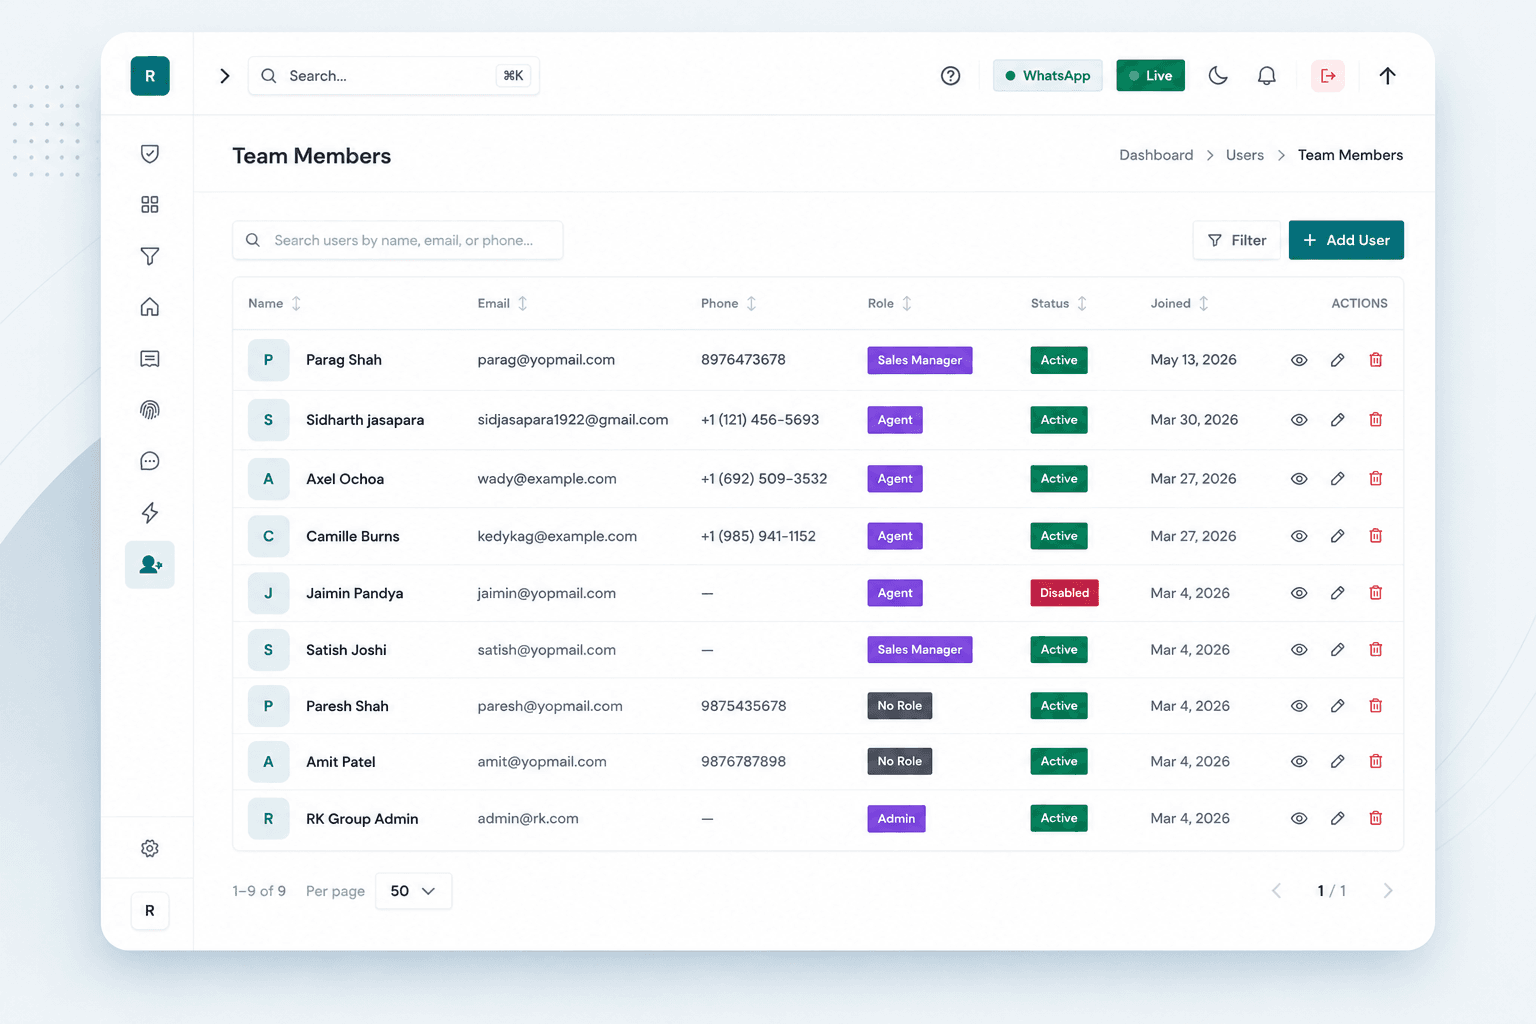Image resolution: width=1536 pixels, height=1024 pixels.
Task: Click the Add User button
Action: (x=1346, y=240)
